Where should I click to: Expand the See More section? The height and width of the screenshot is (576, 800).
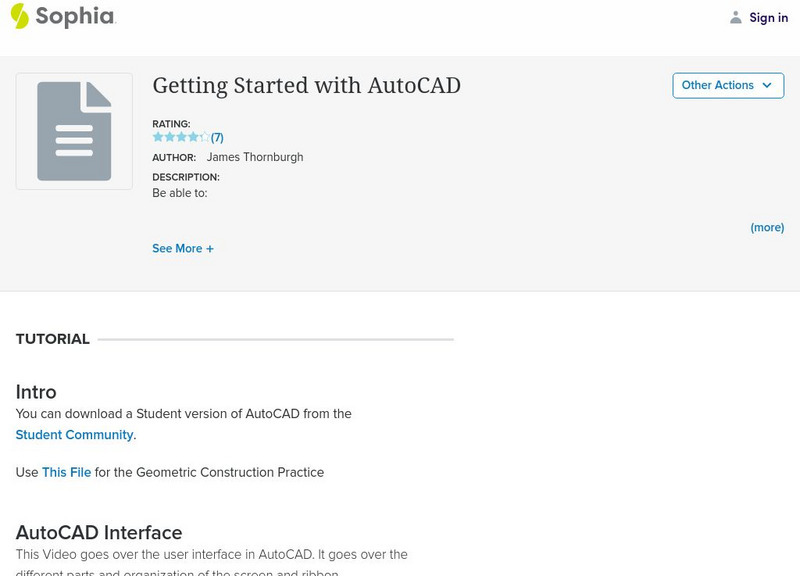click(x=183, y=248)
